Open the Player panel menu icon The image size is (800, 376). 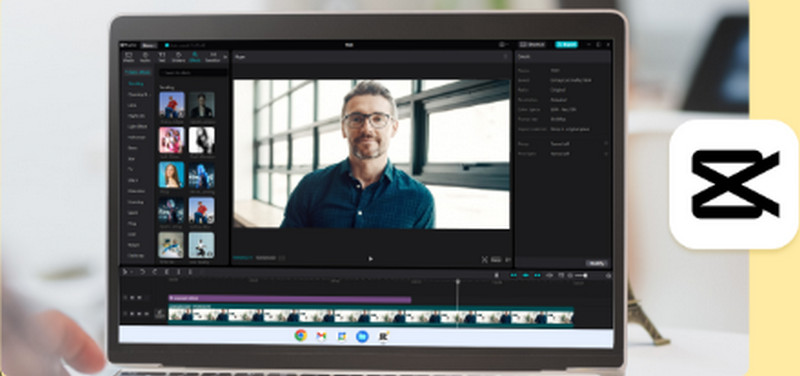pos(505,57)
